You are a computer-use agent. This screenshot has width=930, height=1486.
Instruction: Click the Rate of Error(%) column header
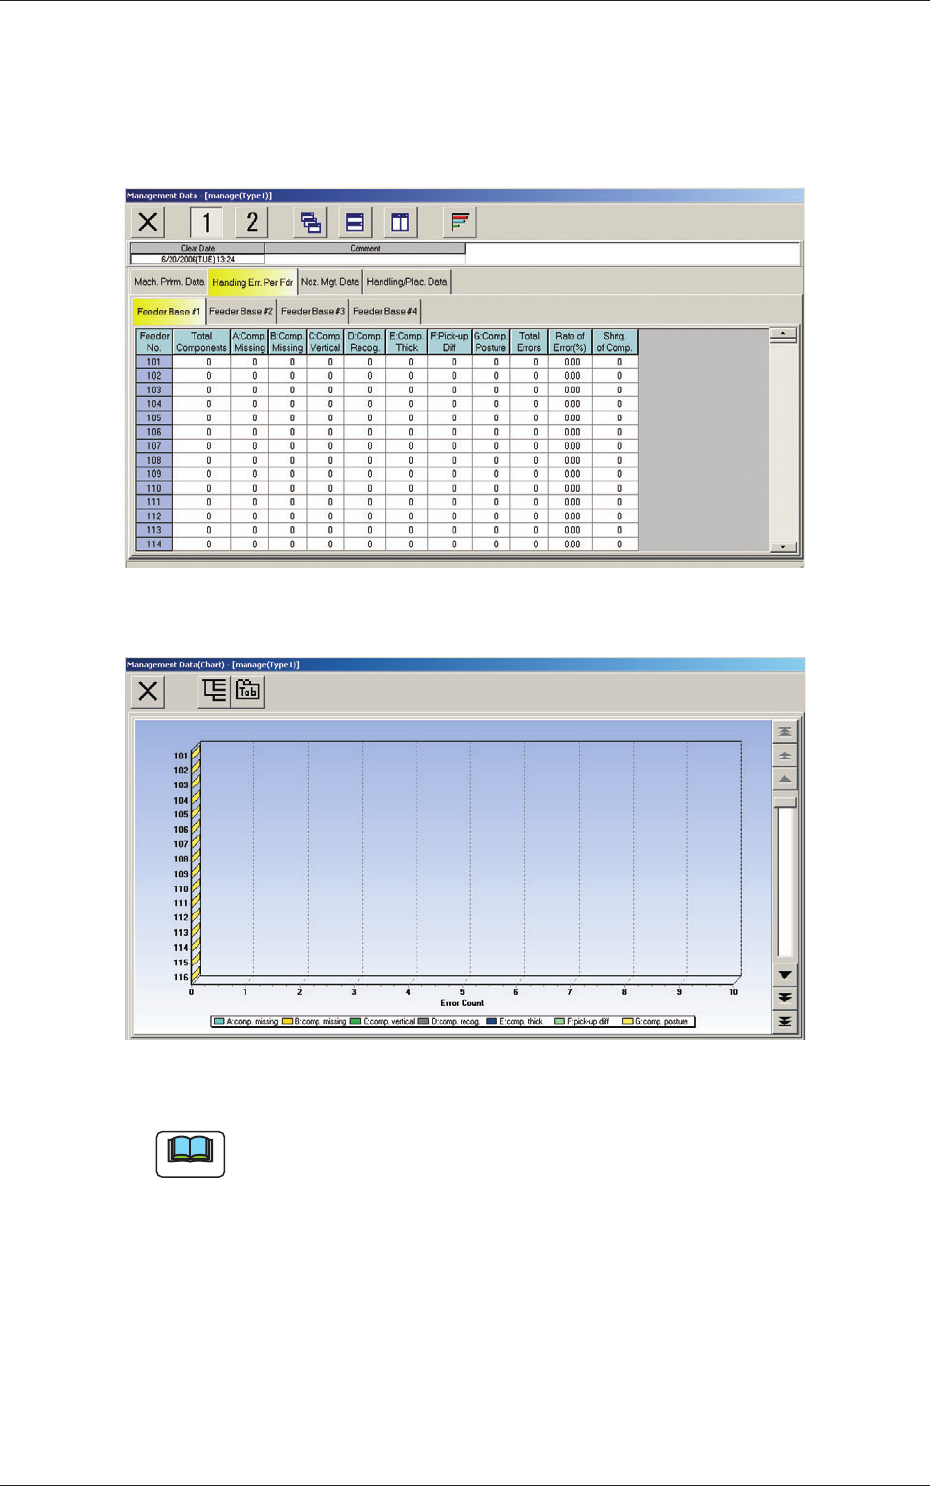click(570, 342)
